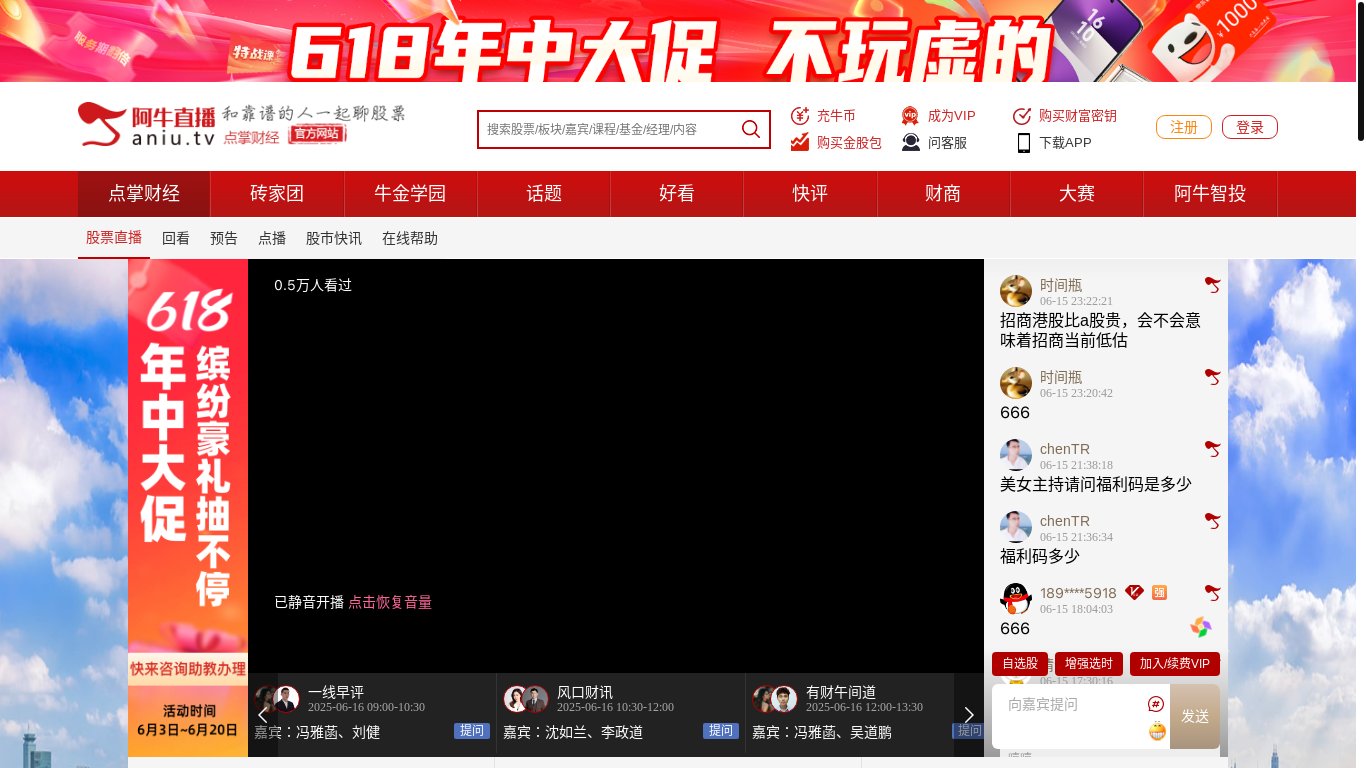Click the VIP diamond badge by 189****5918
Viewport: 1366px width, 768px height.
1134,592
